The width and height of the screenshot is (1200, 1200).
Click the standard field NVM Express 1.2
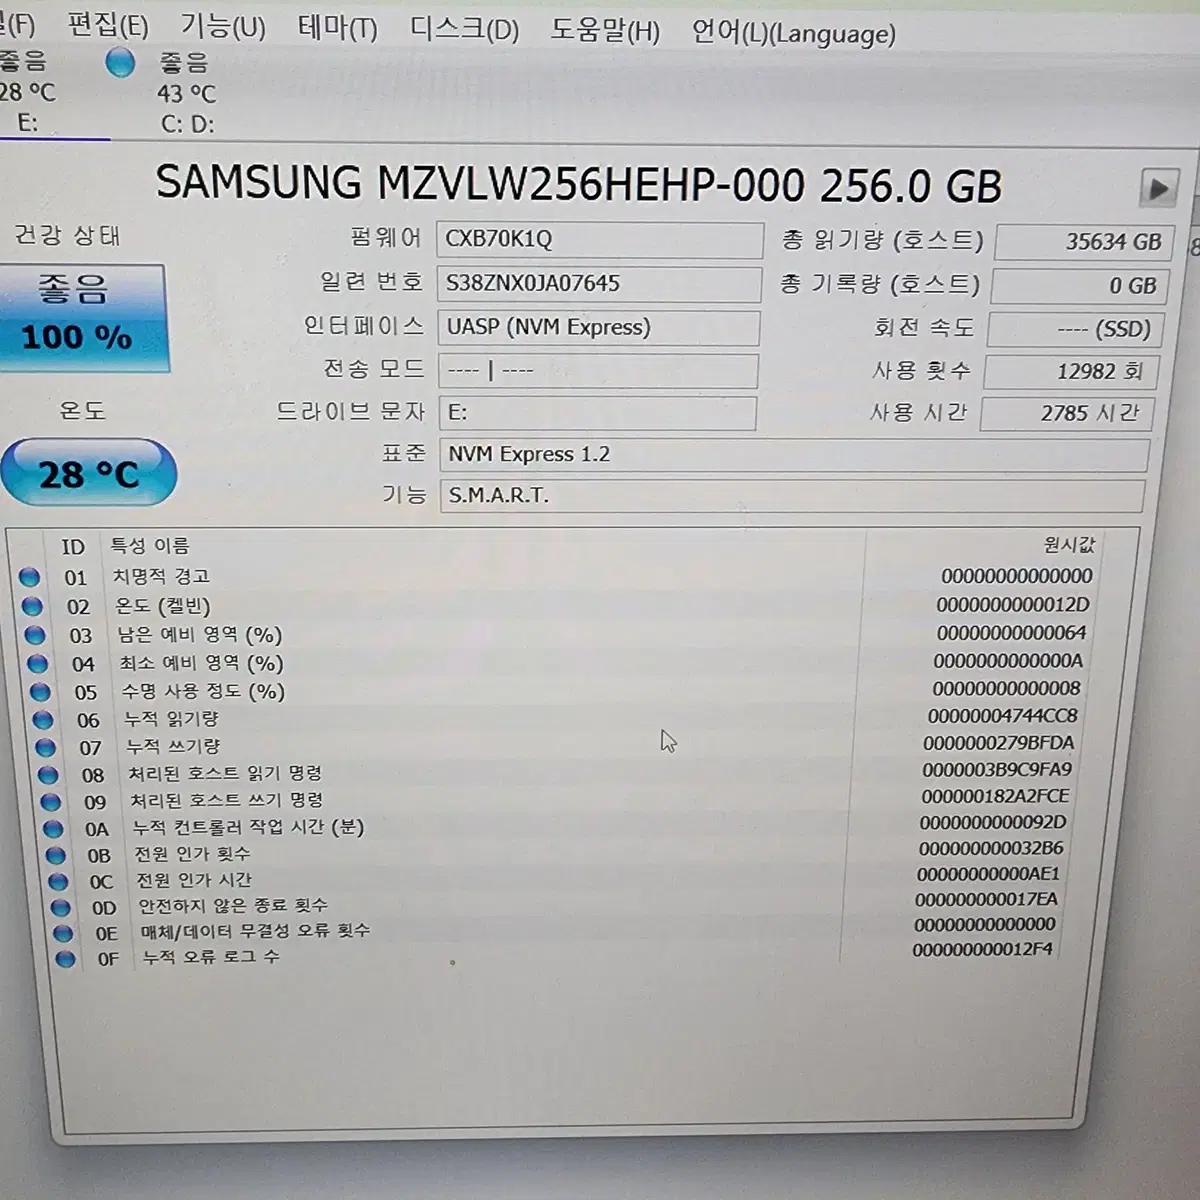point(794,455)
